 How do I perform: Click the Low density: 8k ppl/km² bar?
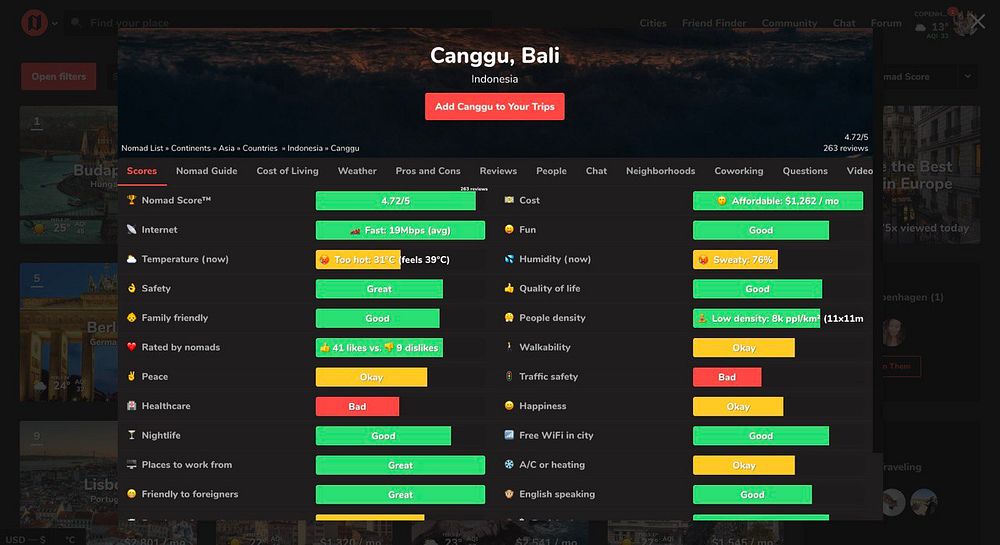(756, 318)
